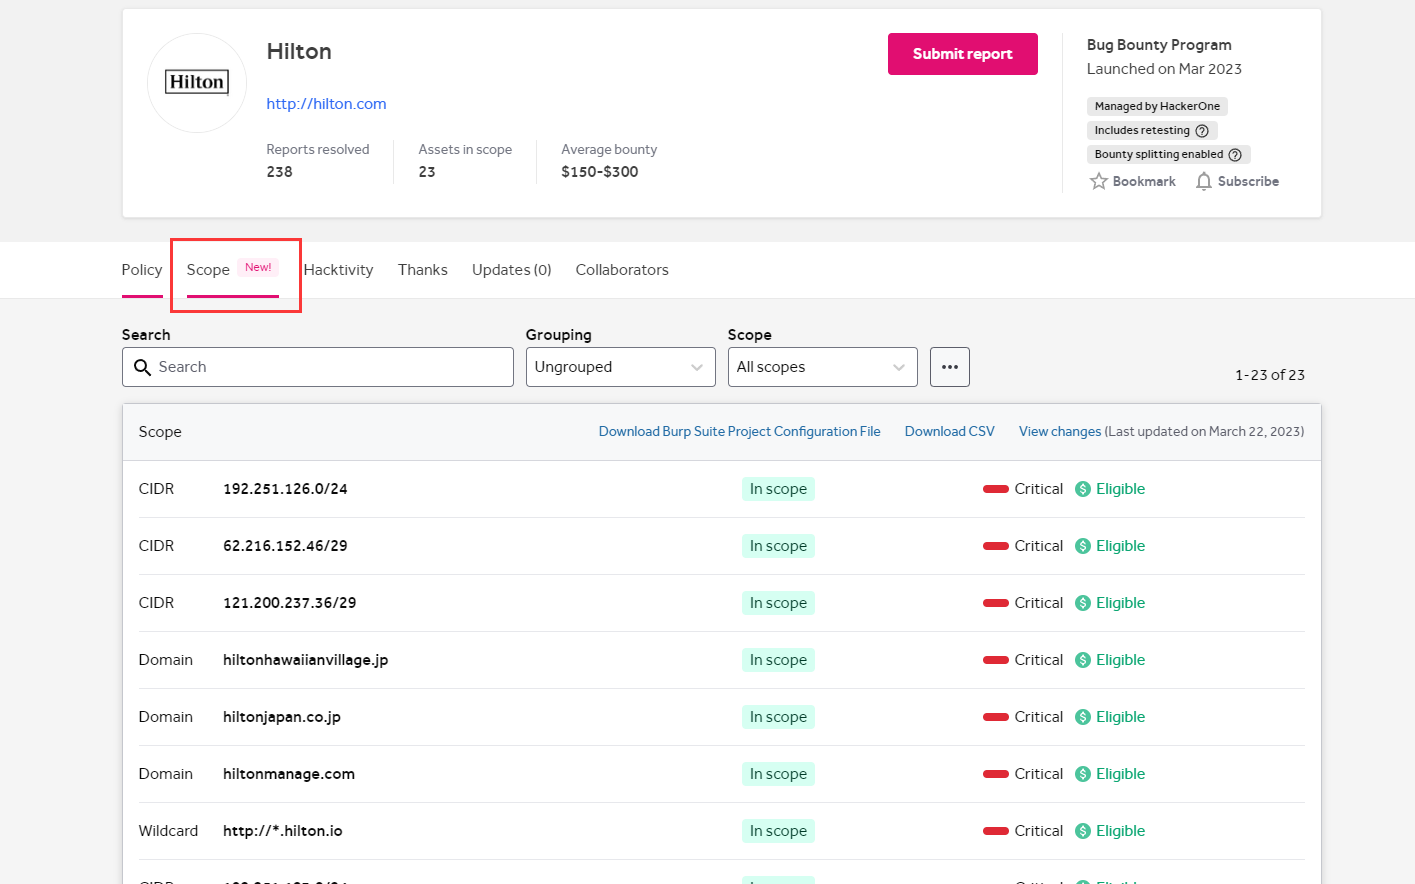Viewport: 1415px width, 884px height.
Task: Click dollar eligible icon for 62.216.152.46/29
Action: (1083, 546)
